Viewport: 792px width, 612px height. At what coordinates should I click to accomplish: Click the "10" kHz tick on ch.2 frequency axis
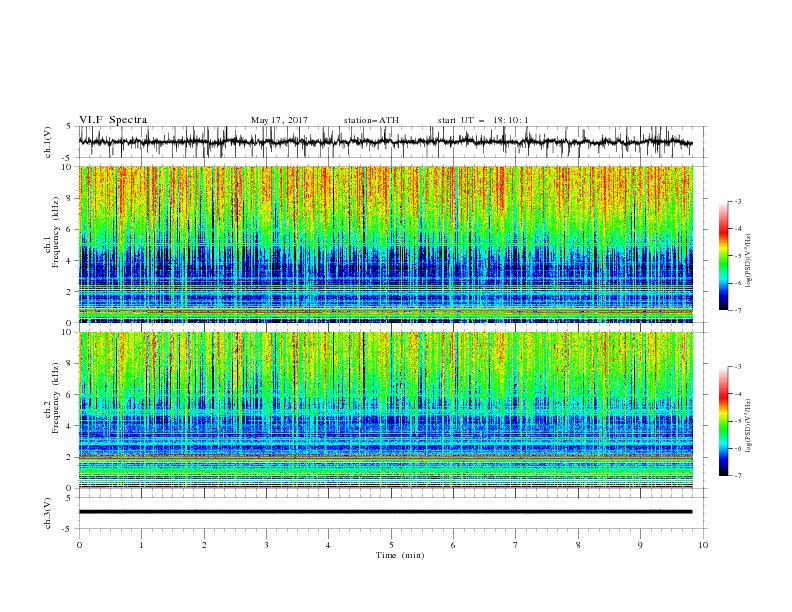pos(69,332)
